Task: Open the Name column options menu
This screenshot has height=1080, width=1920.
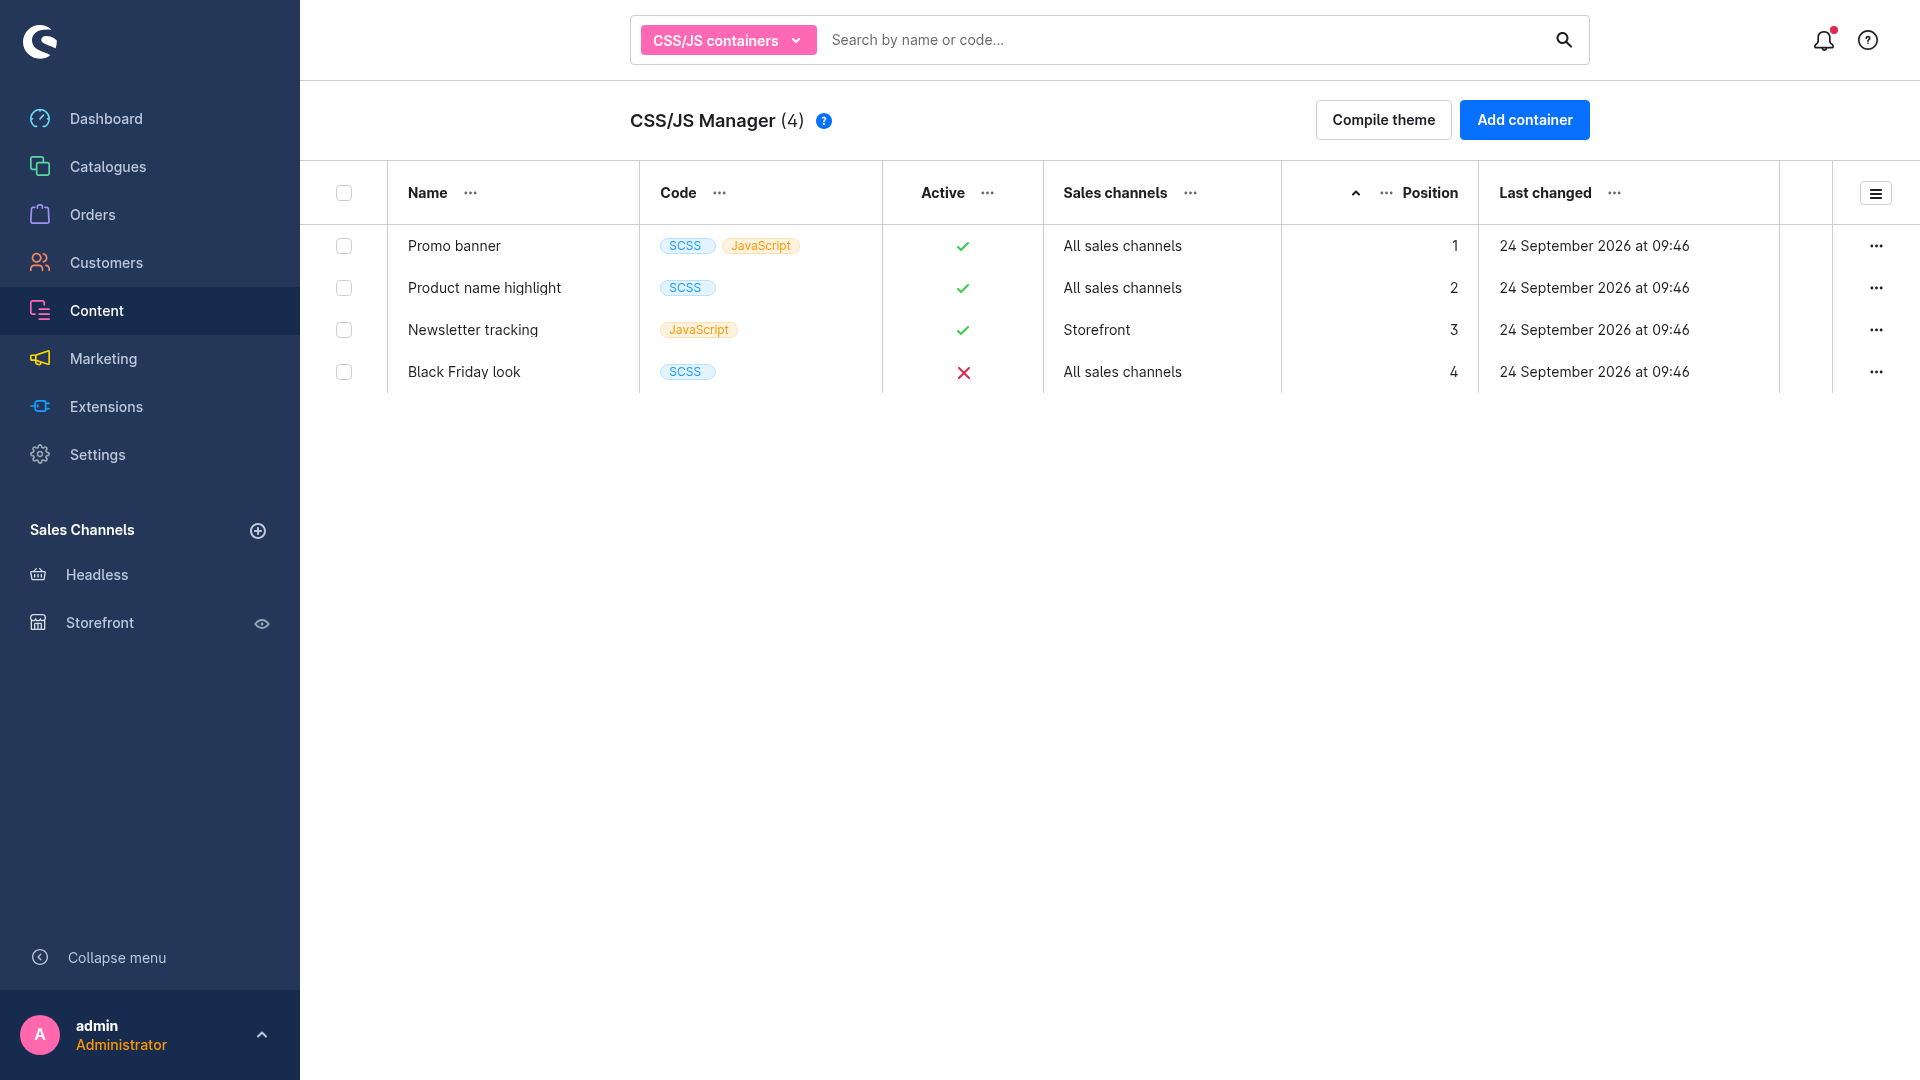Action: [471, 193]
